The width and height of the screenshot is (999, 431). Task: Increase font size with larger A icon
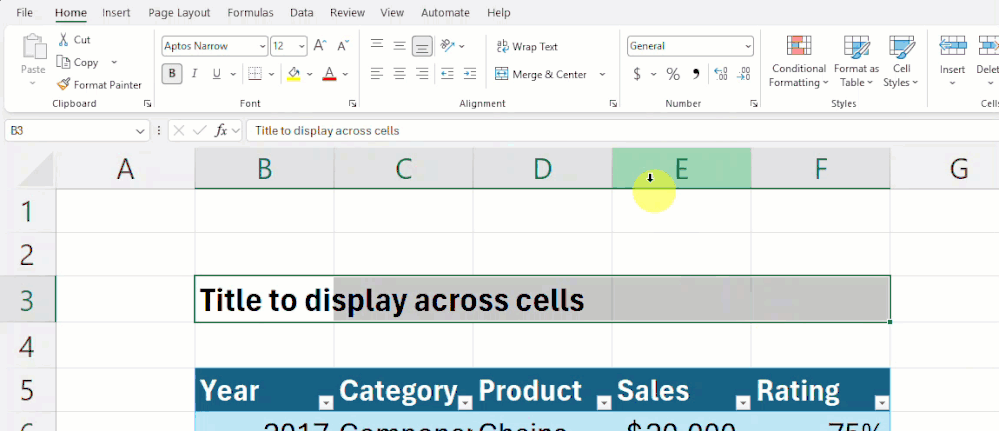coord(320,46)
